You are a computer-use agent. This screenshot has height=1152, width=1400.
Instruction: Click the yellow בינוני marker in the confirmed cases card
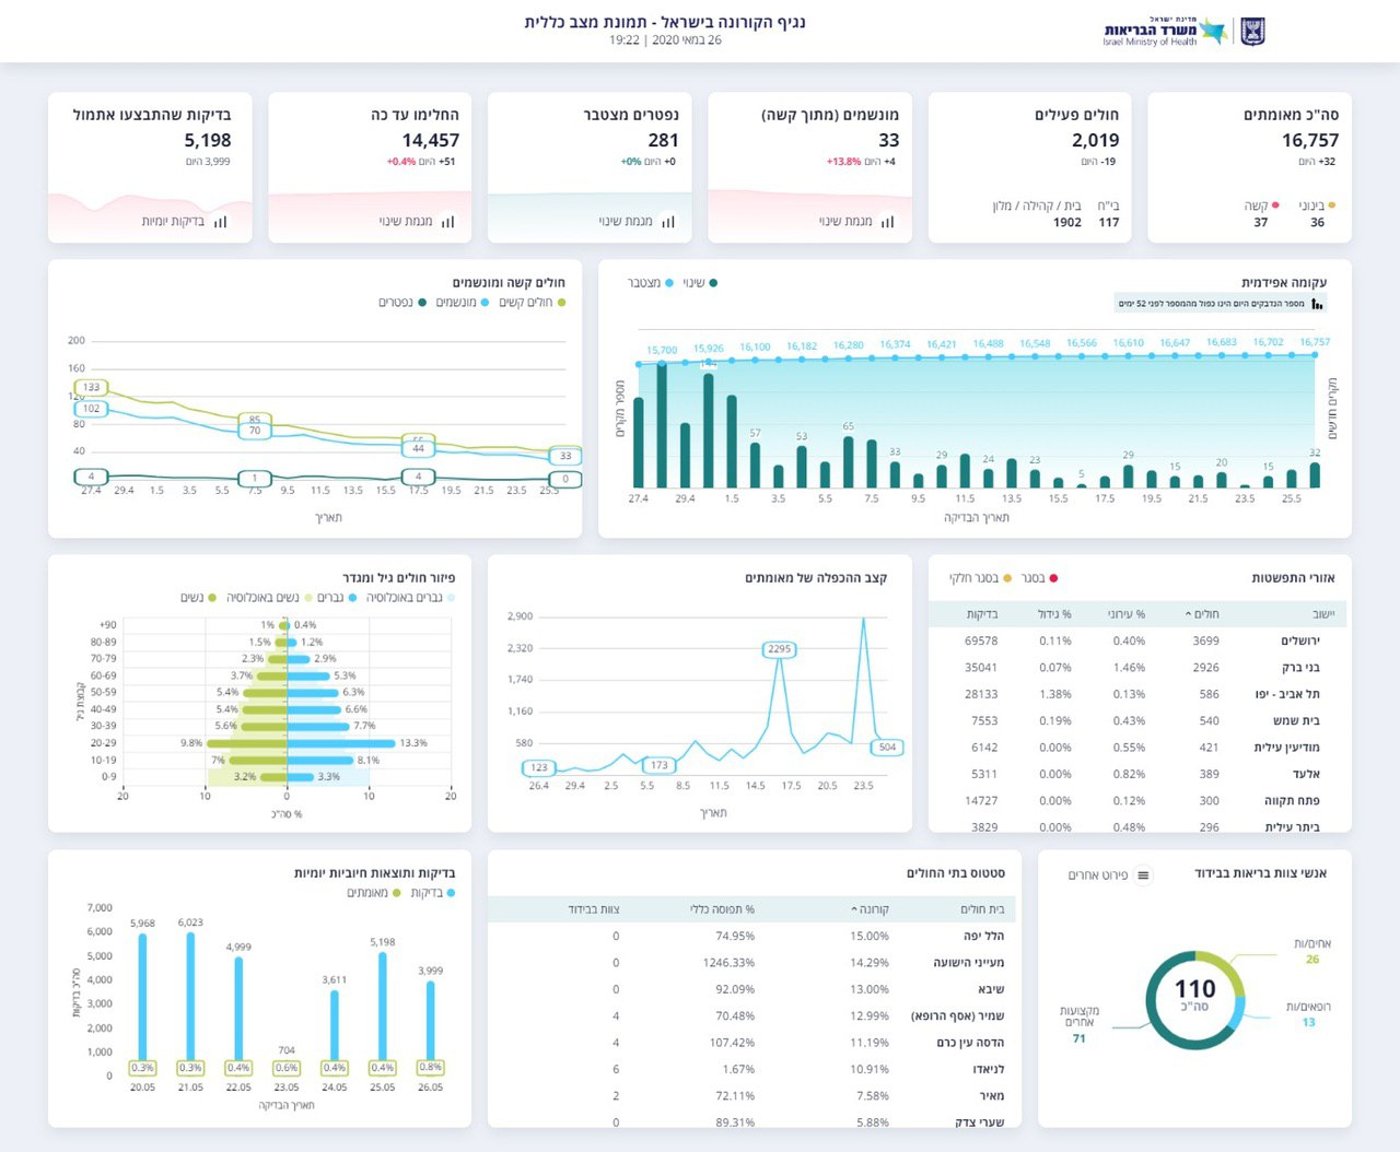(x=1331, y=205)
